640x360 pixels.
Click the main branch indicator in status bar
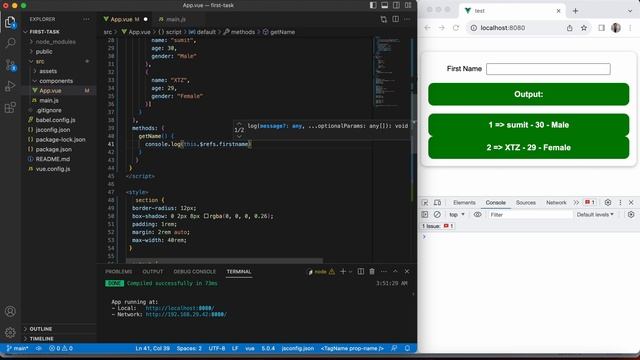point(18,348)
